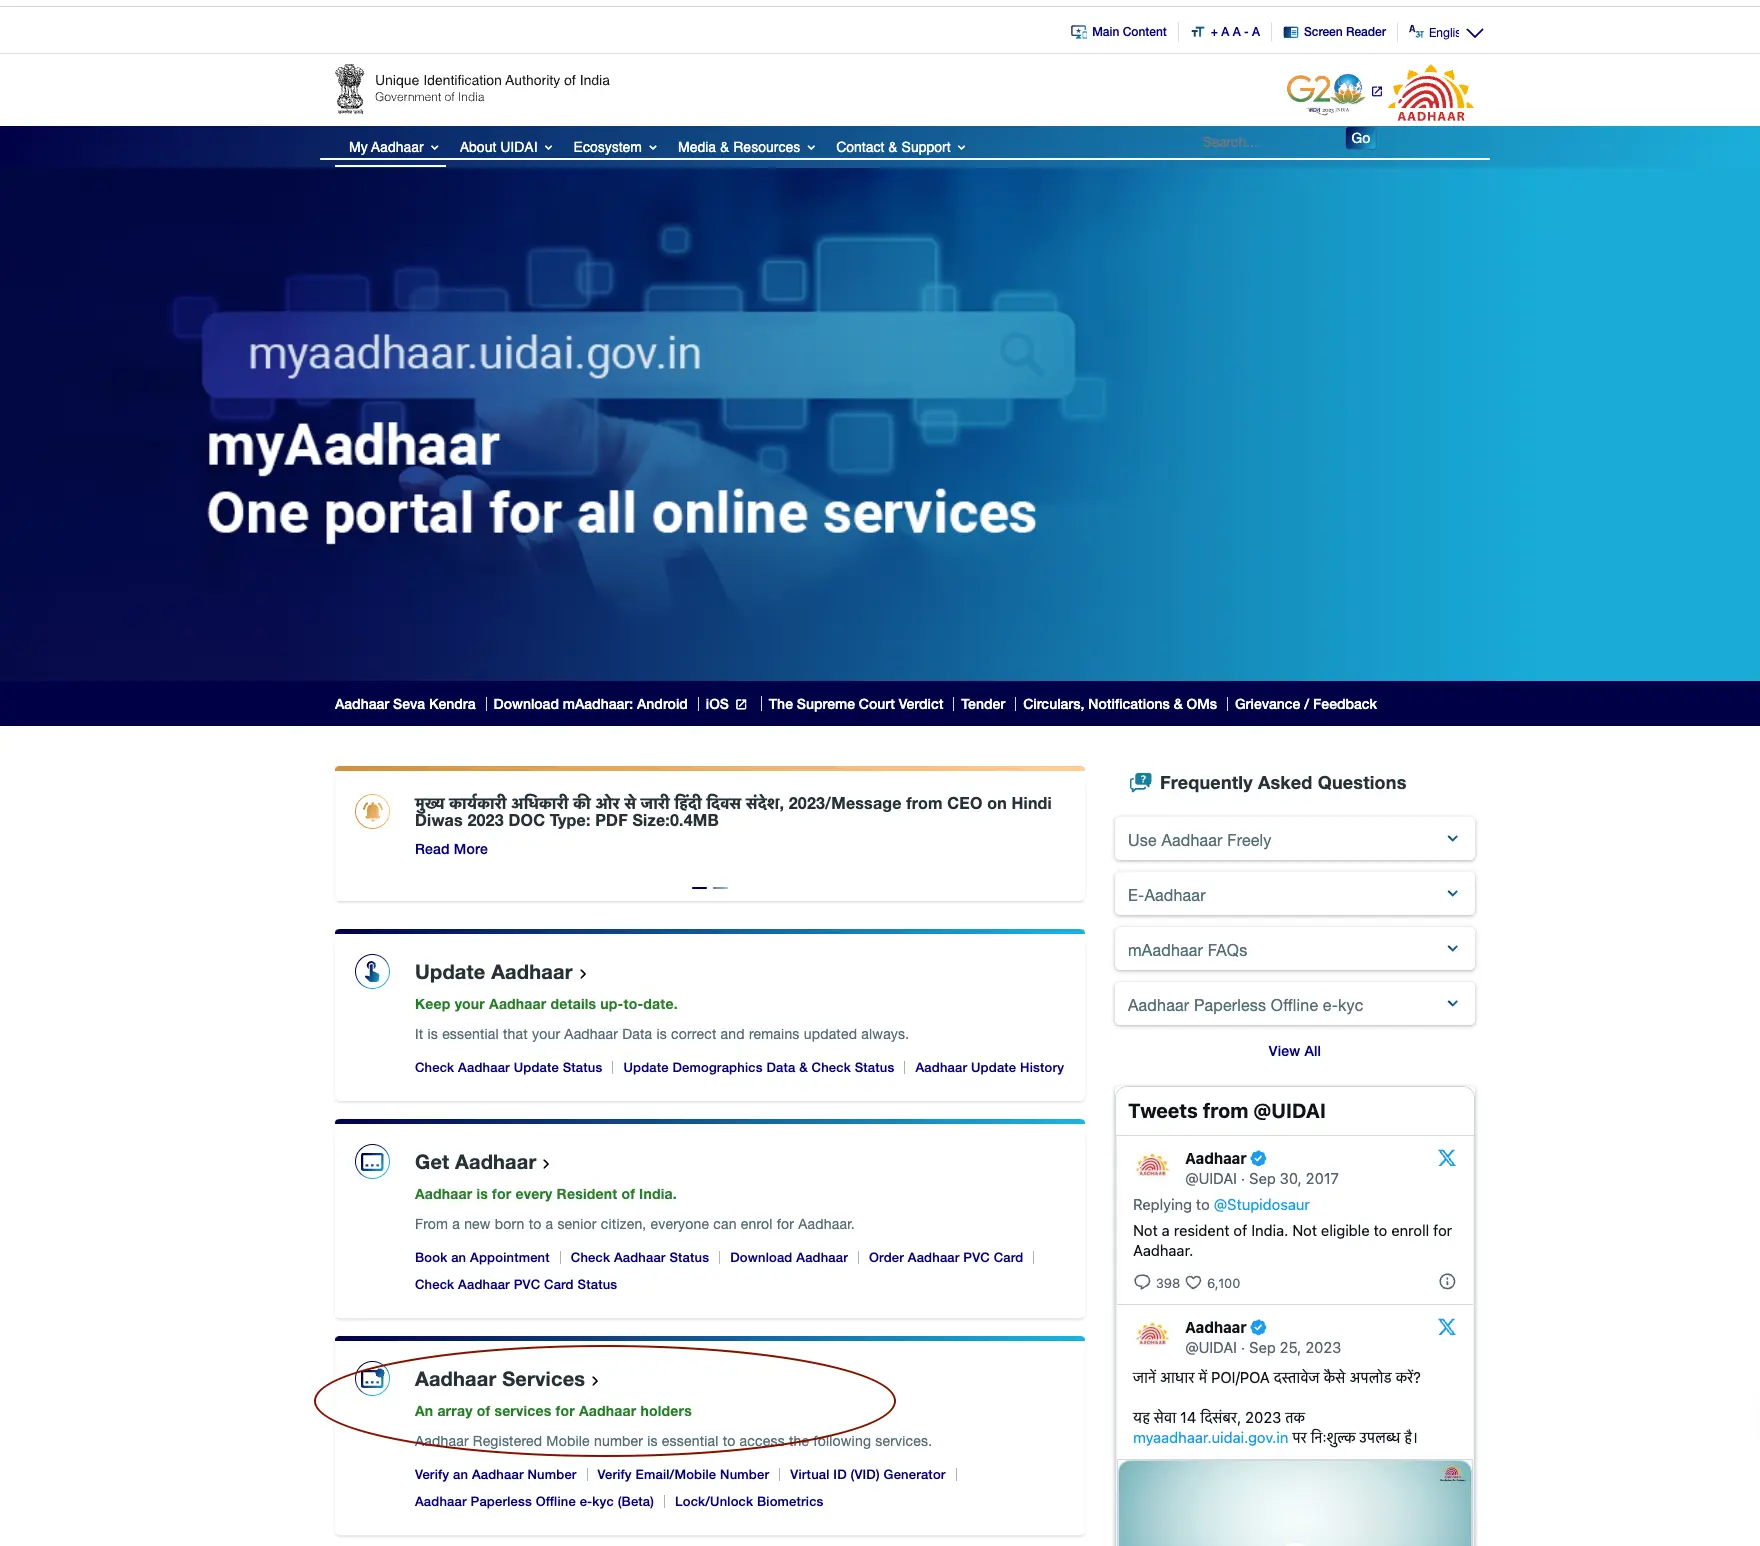The height and width of the screenshot is (1546, 1760).
Task: Open the Ecosystem menu
Action: [x=615, y=147]
